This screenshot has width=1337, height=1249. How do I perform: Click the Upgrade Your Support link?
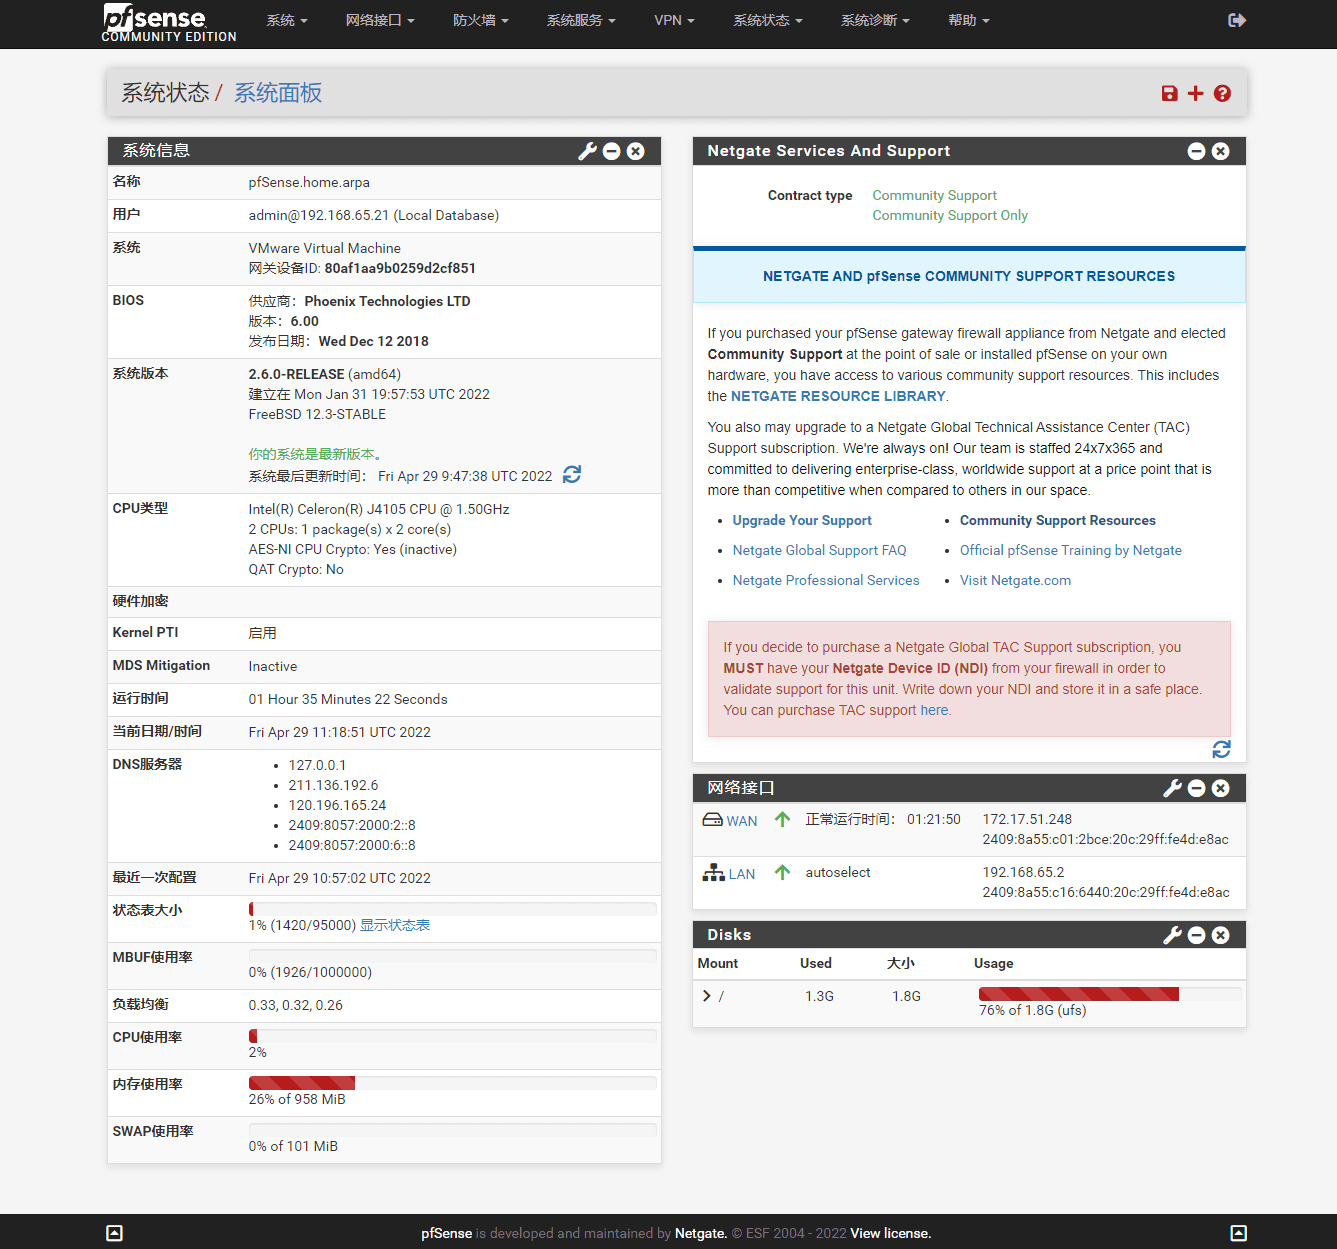pyautogui.click(x=802, y=520)
